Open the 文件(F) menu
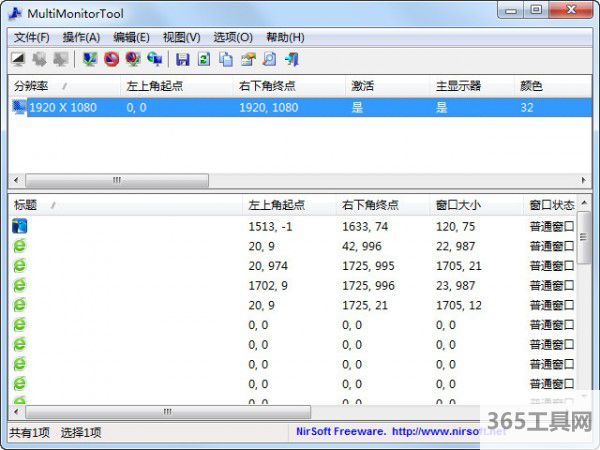 [32, 37]
